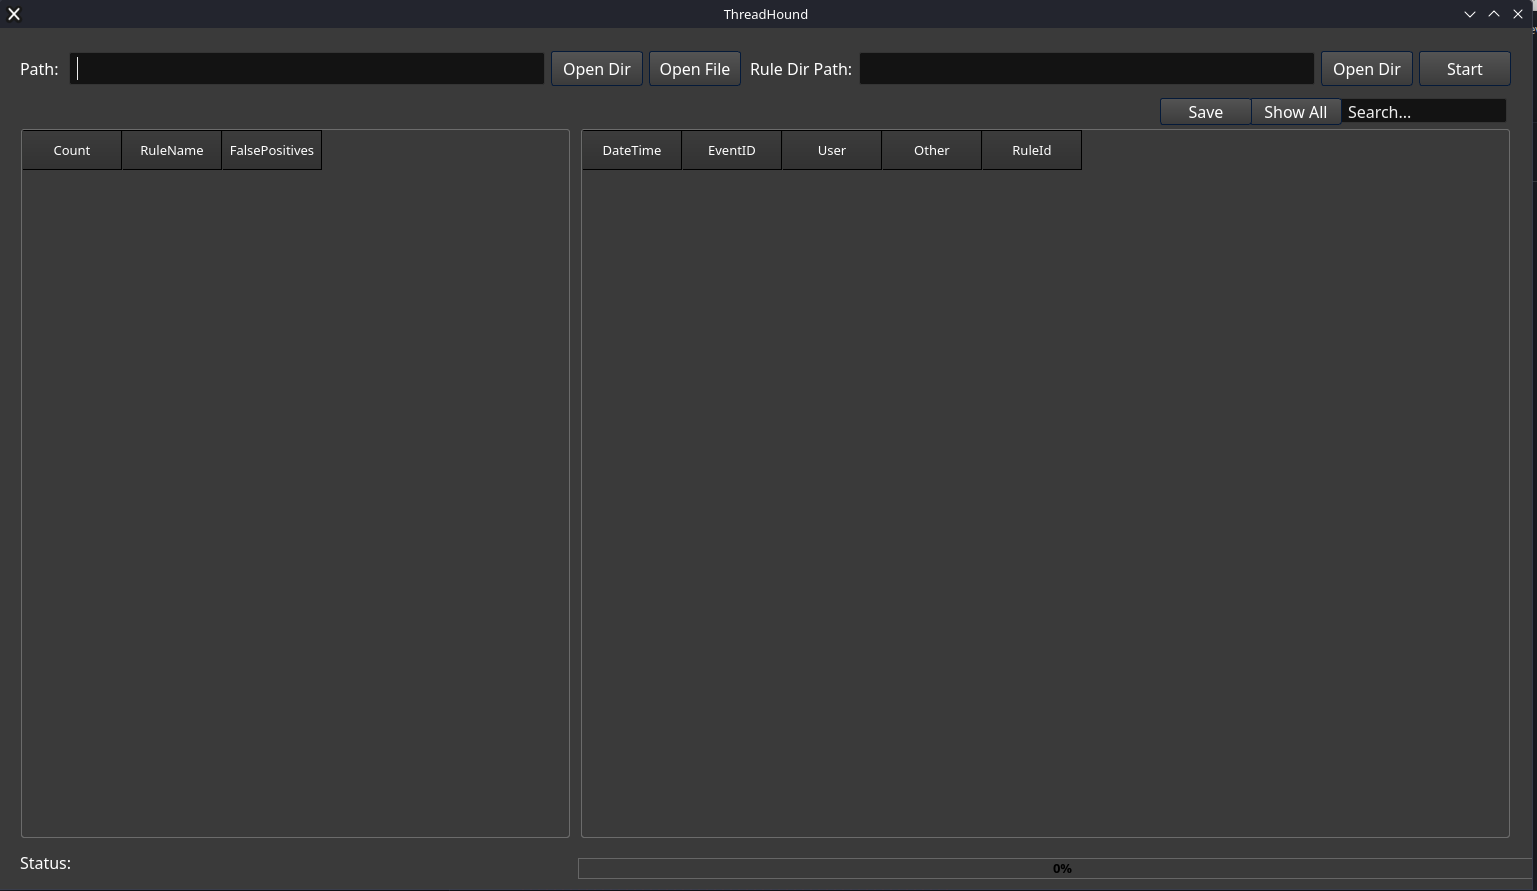Open Dir button for Rule Dir Path
Image resolution: width=1537 pixels, height=891 pixels.
(x=1367, y=69)
